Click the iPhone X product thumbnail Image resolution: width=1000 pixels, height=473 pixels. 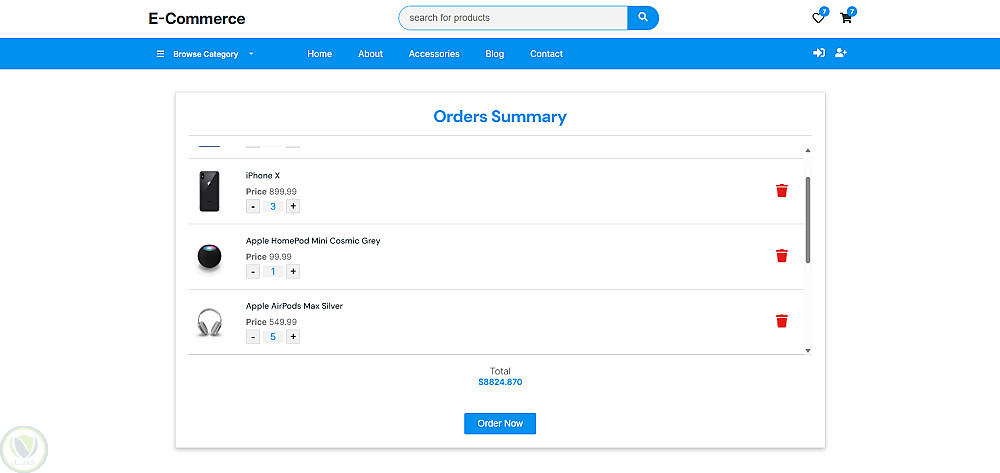pos(209,191)
